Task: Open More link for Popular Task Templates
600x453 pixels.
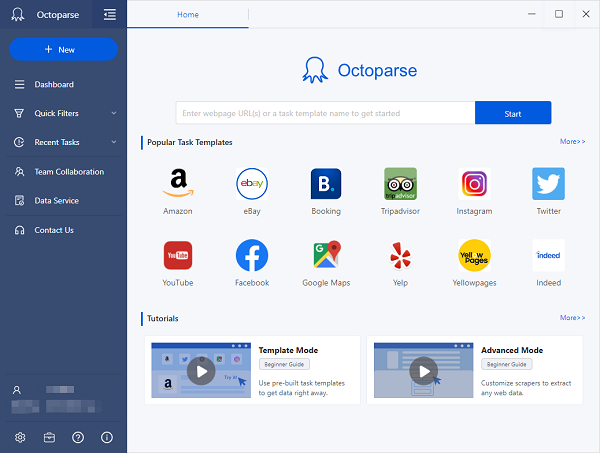Action: [x=572, y=142]
